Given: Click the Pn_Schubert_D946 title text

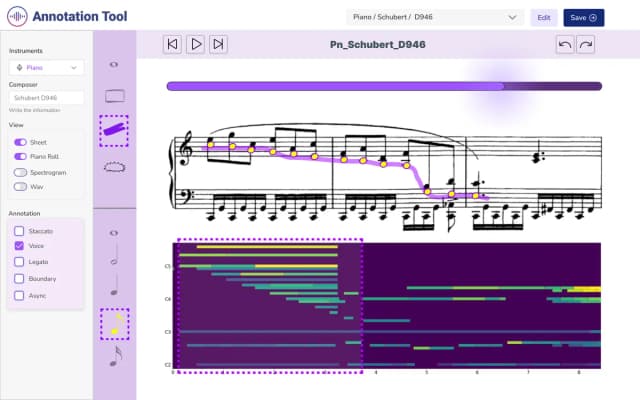Looking at the screenshot, I should click(x=378, y=44).
